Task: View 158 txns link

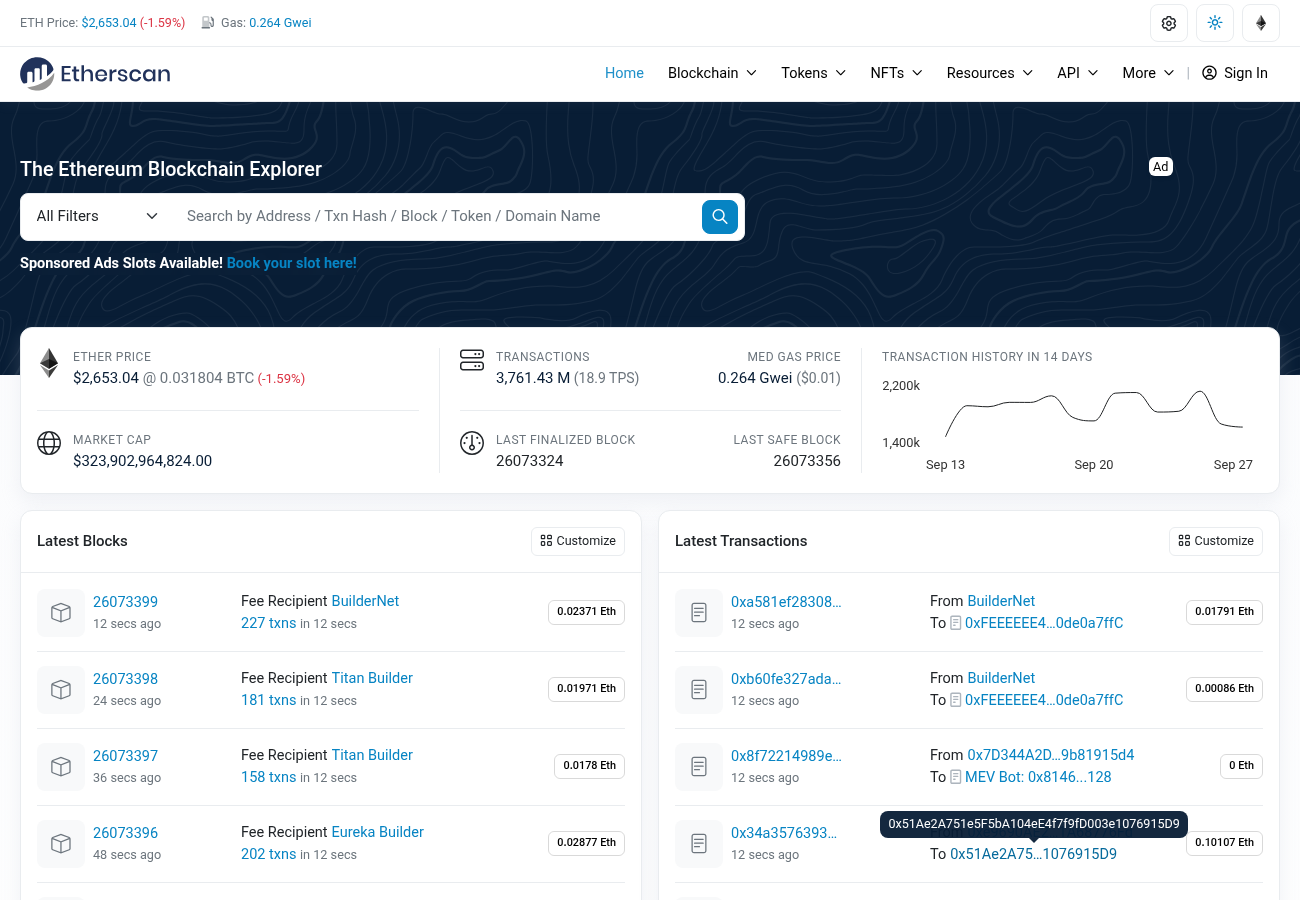Action: 268,777
